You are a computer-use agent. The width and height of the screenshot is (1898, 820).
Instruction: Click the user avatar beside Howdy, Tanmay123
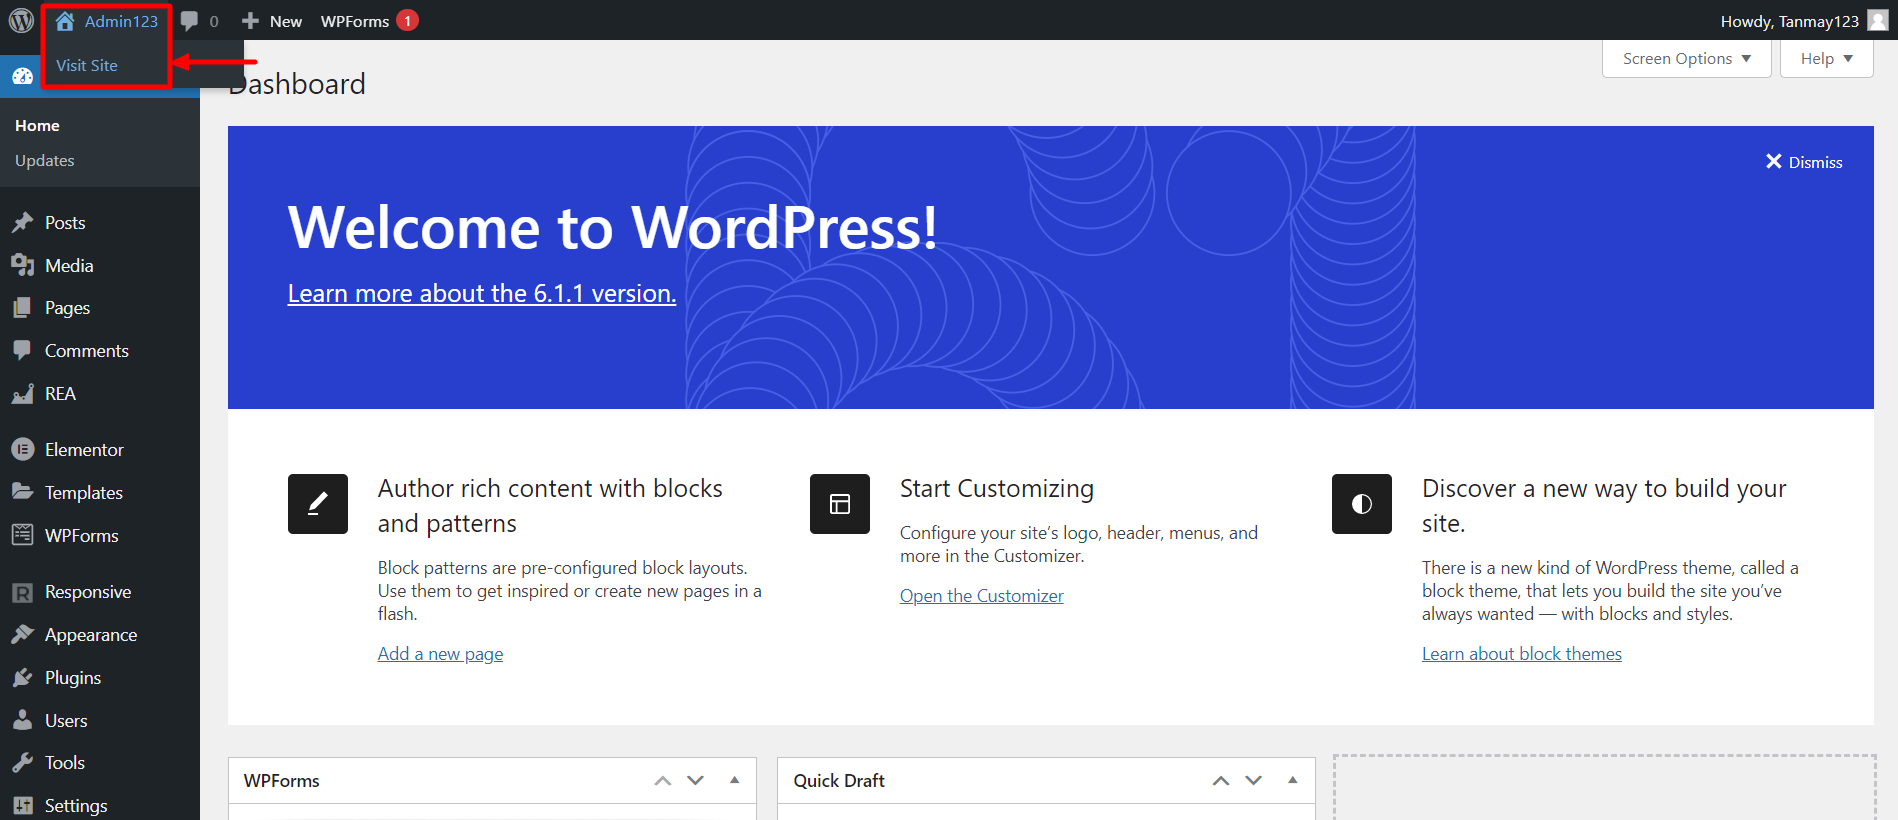[1878, 20]
